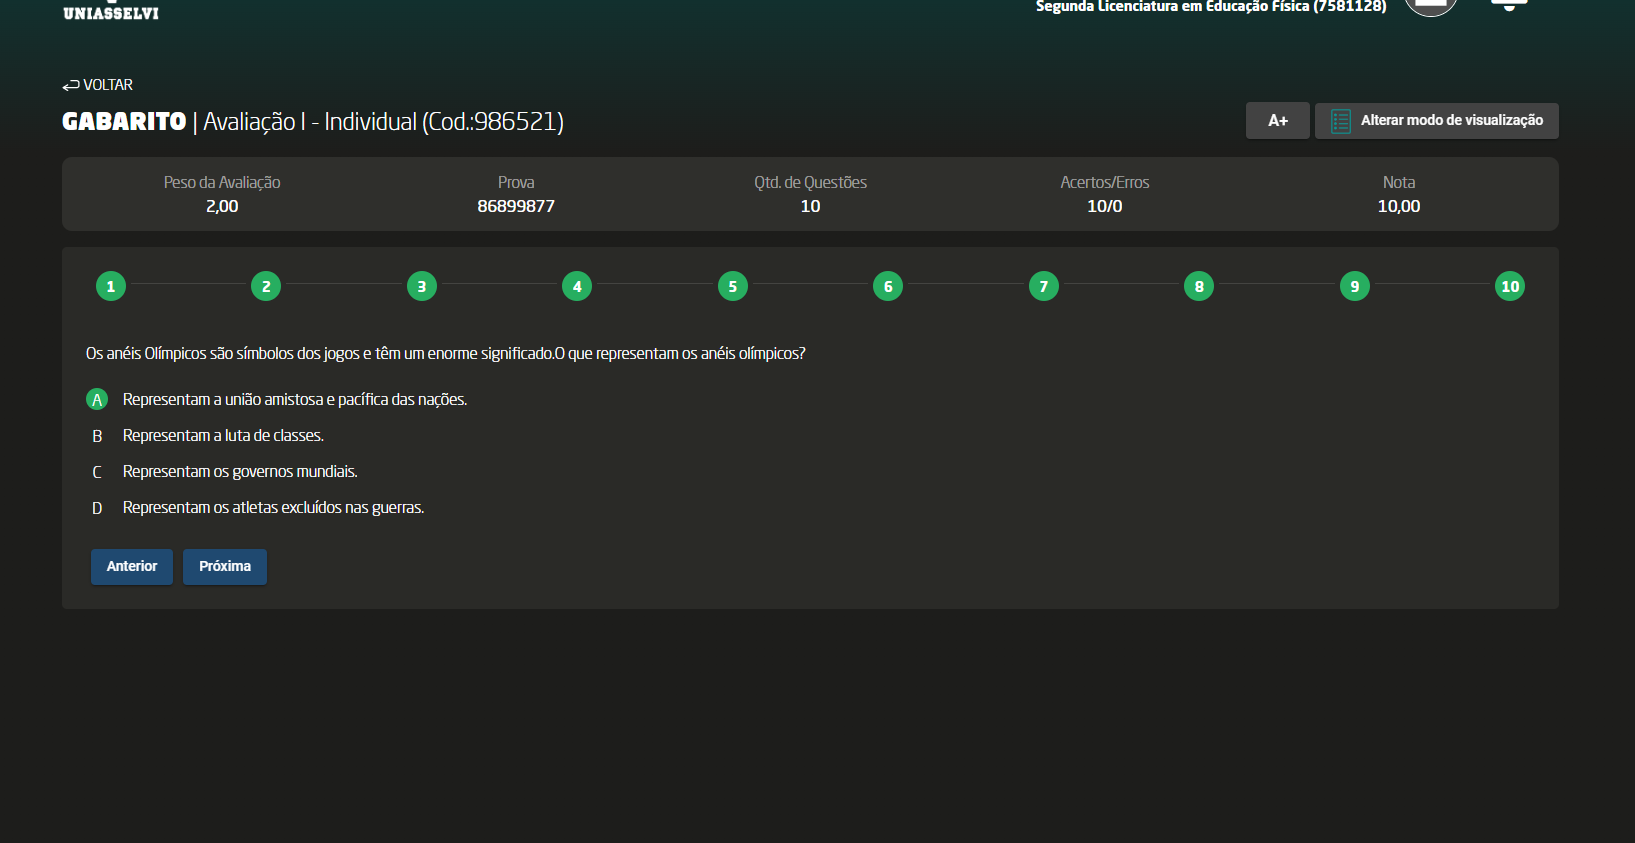Jump to question 2 circle
The width and height of the screenshot is (1635, 843).
click(266, 287)
